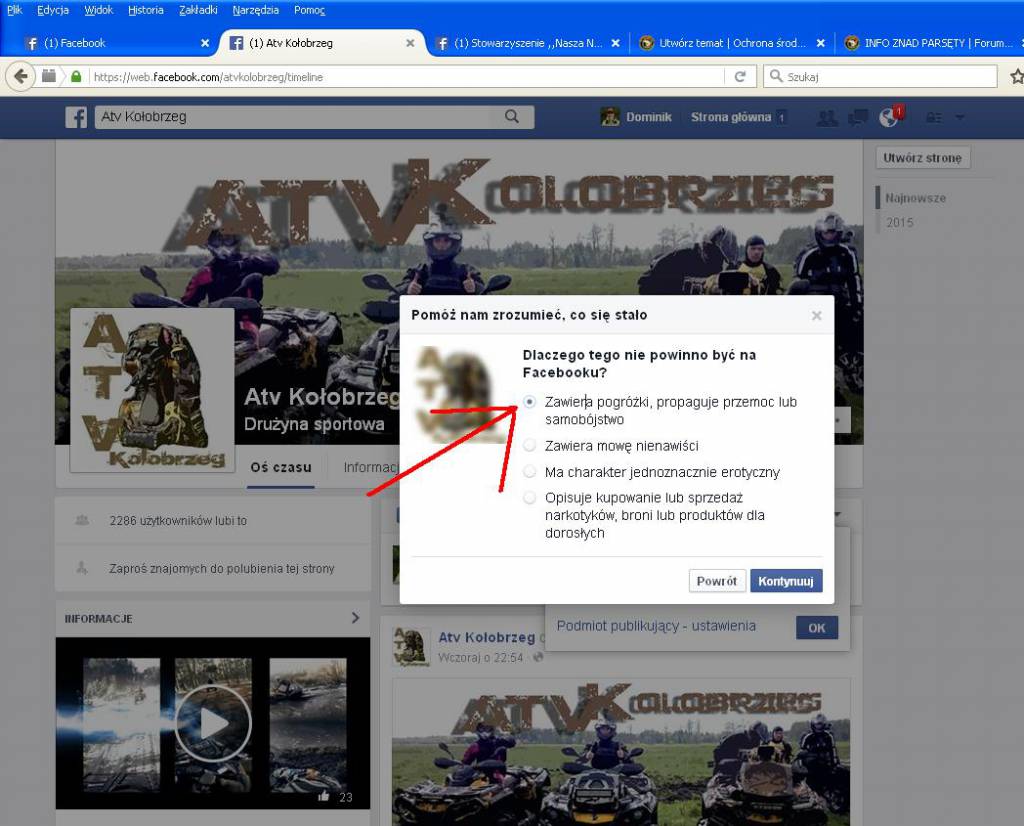Image resolution: width=1024 pixels, height=826 pixels.
Task: Close the 'Stowarzyszenie Nasza N...' tab
Action: click(x=615, y=43)
